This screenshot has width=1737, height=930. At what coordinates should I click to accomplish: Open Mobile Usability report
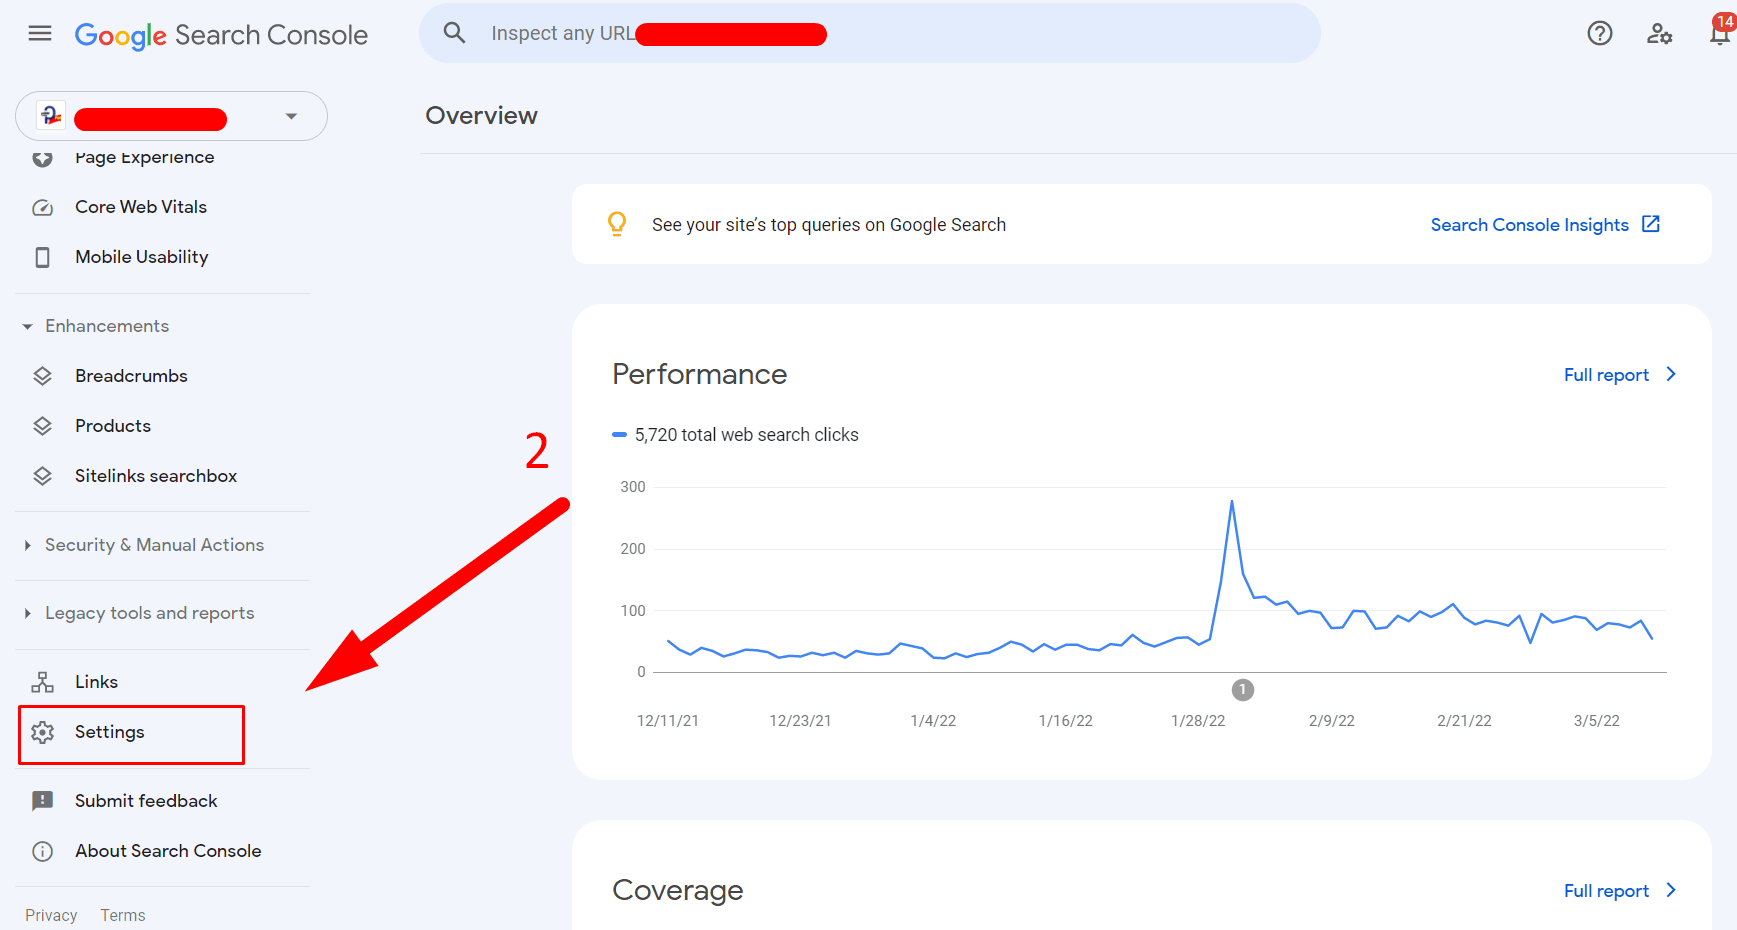[142, 257]
